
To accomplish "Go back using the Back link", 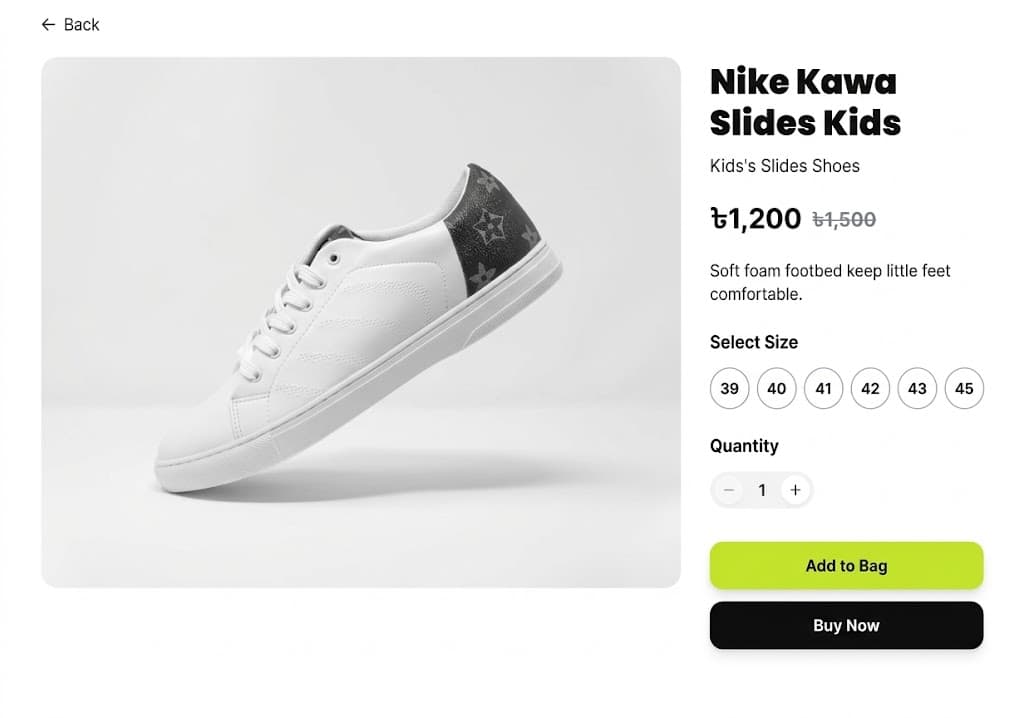I will click(x=71, y=25).
